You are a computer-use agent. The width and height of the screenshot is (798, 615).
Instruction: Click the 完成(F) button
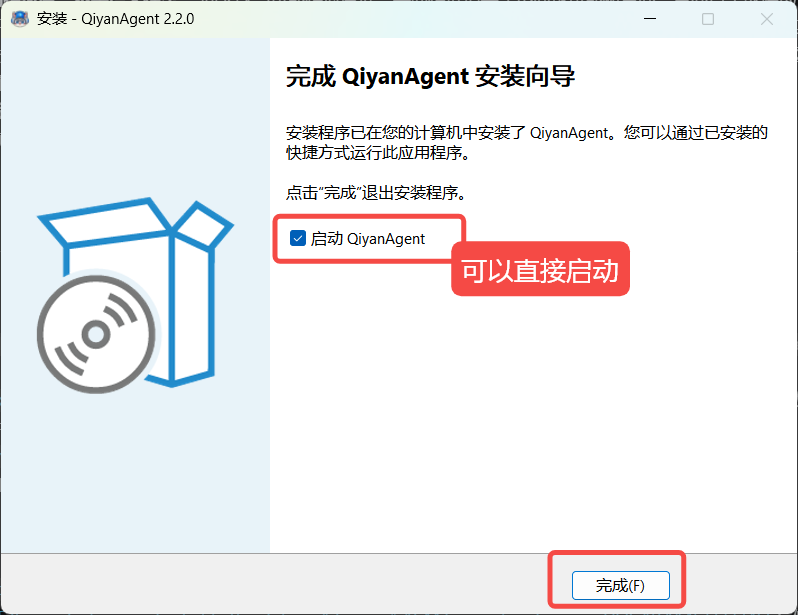pyautogui.click(x=620, y=585)
